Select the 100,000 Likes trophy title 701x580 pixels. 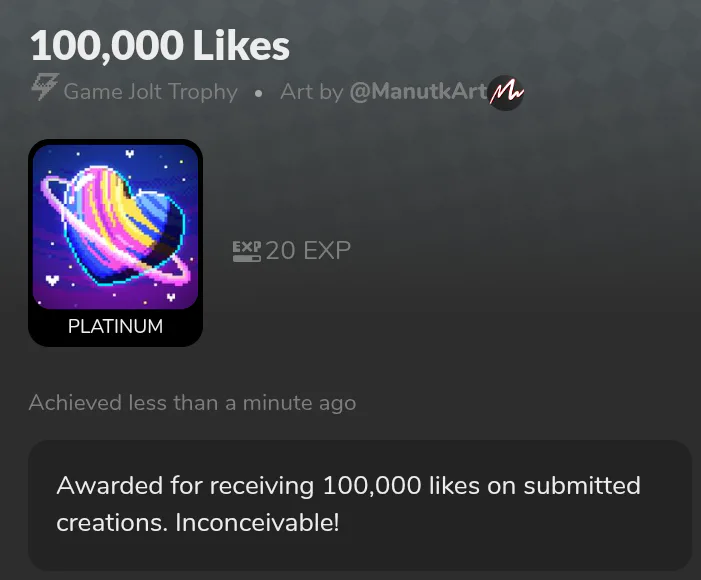tap(160, 46)
